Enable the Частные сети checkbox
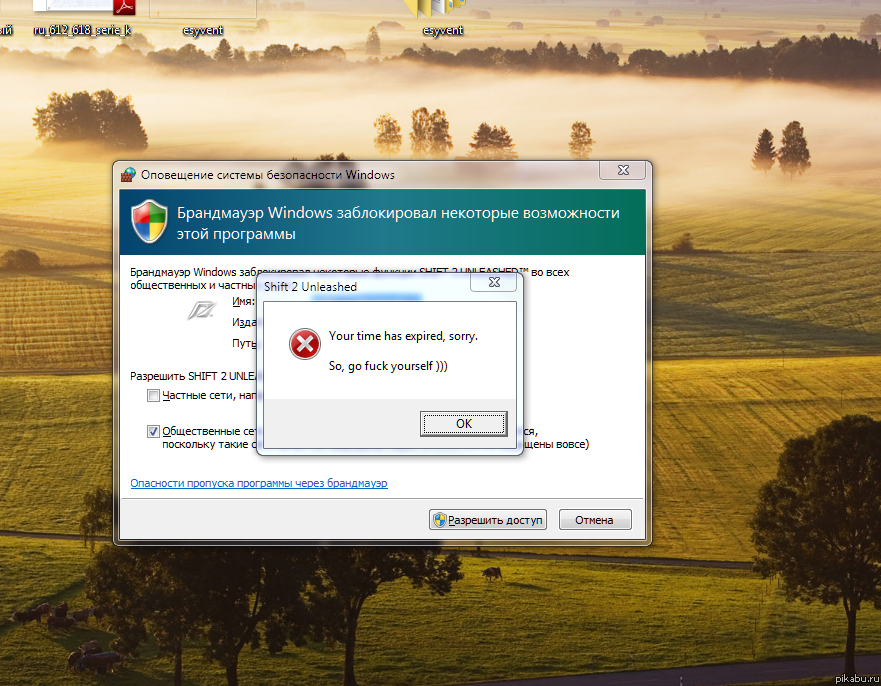The image size is (881, 686). point(153,396)
